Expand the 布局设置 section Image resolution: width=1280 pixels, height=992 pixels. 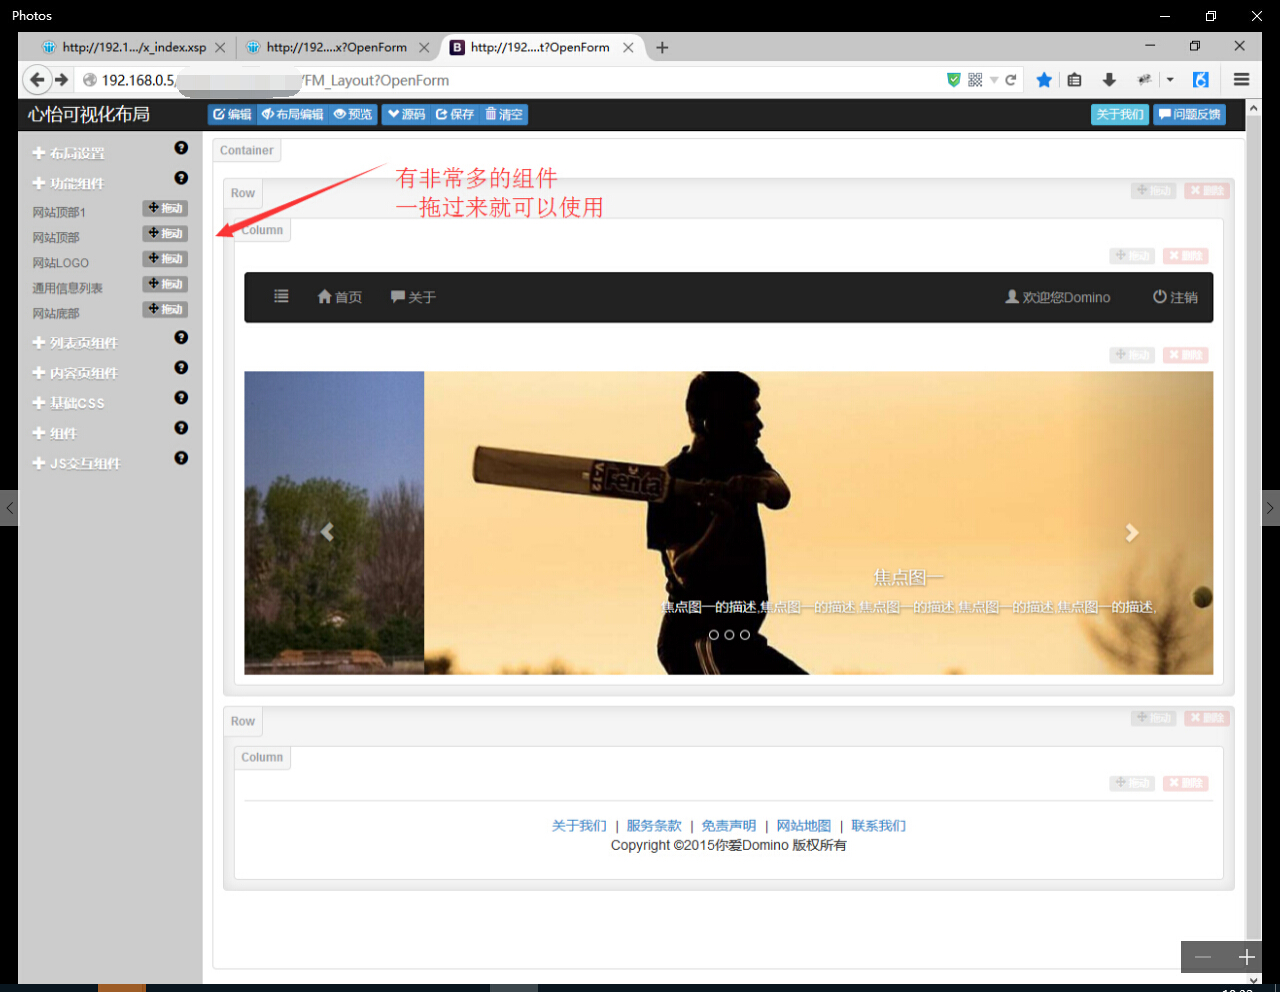(x=68, y=153)
